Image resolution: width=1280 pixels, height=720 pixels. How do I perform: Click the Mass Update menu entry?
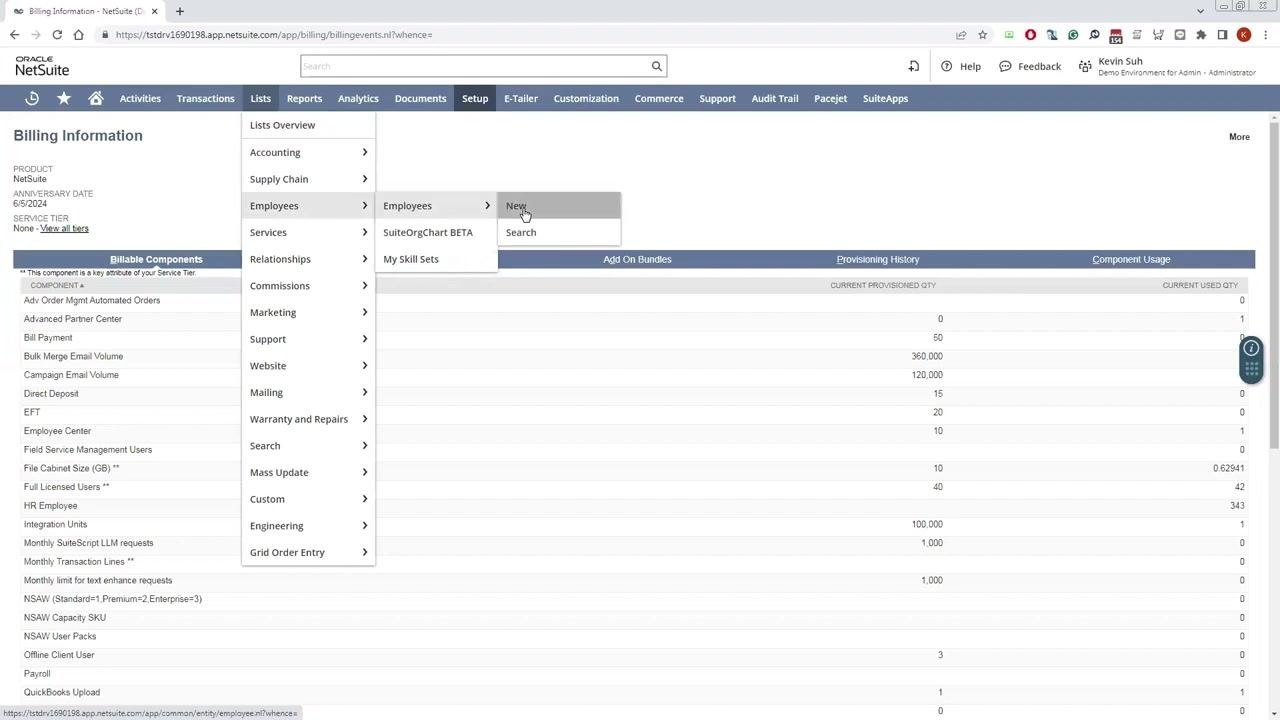tap(308, 472)
